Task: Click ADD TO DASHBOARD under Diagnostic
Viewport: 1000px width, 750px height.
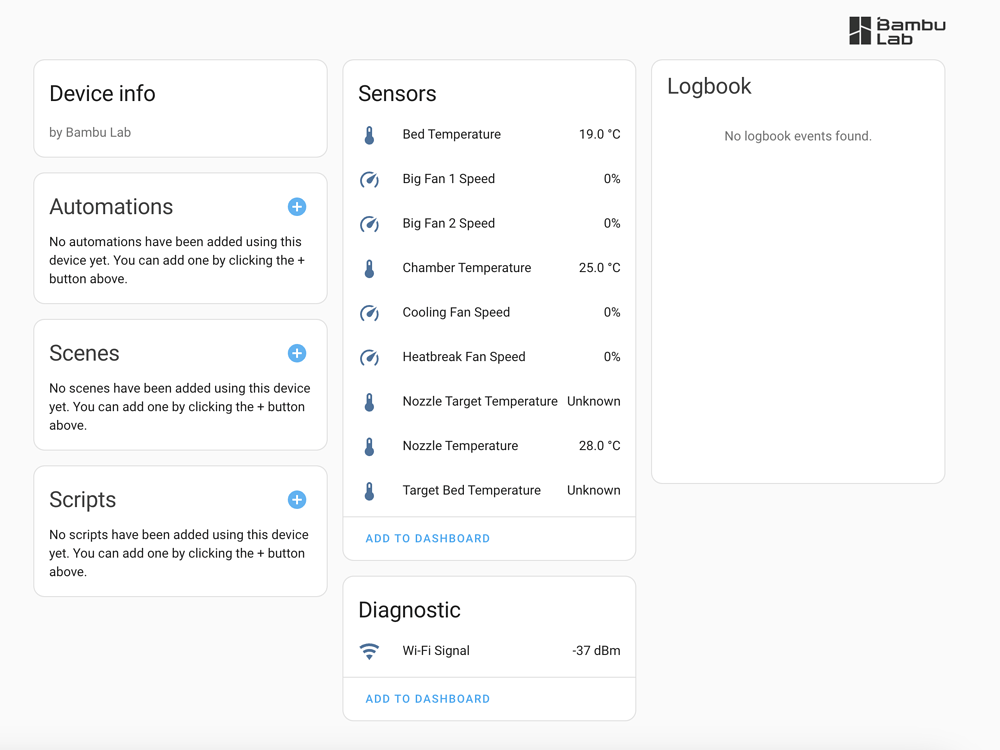Action: [x=427, y=698]
